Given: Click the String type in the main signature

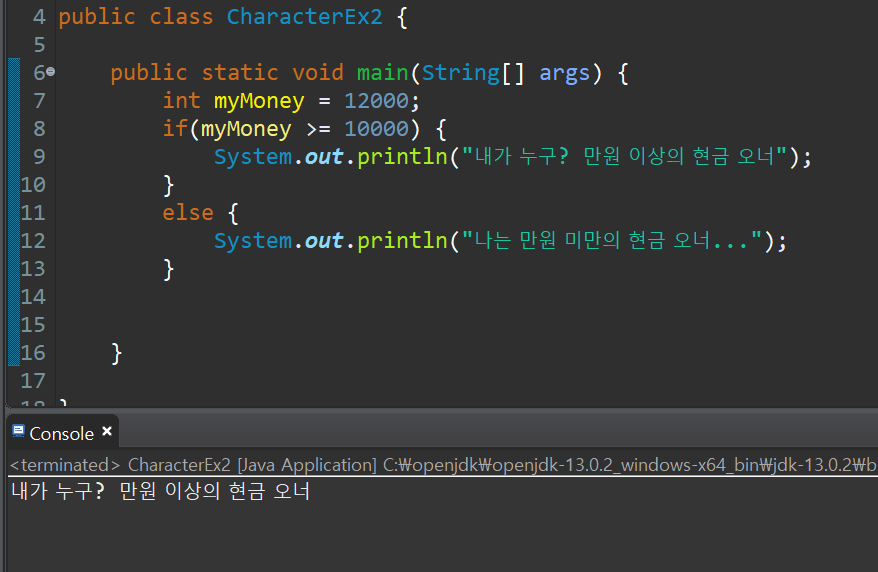Looking at the screenshot, I should coord(460,73).
